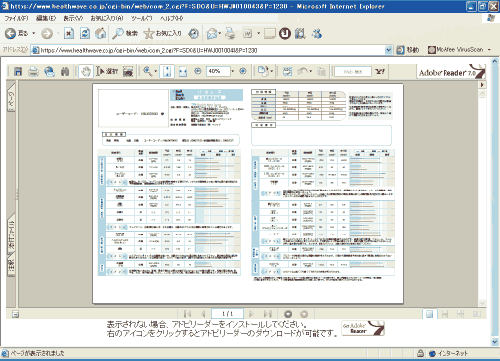Open the 40% zoom level dropdown
The width and height of the screenshot is (500, 361).
click(x=233, y=71)
